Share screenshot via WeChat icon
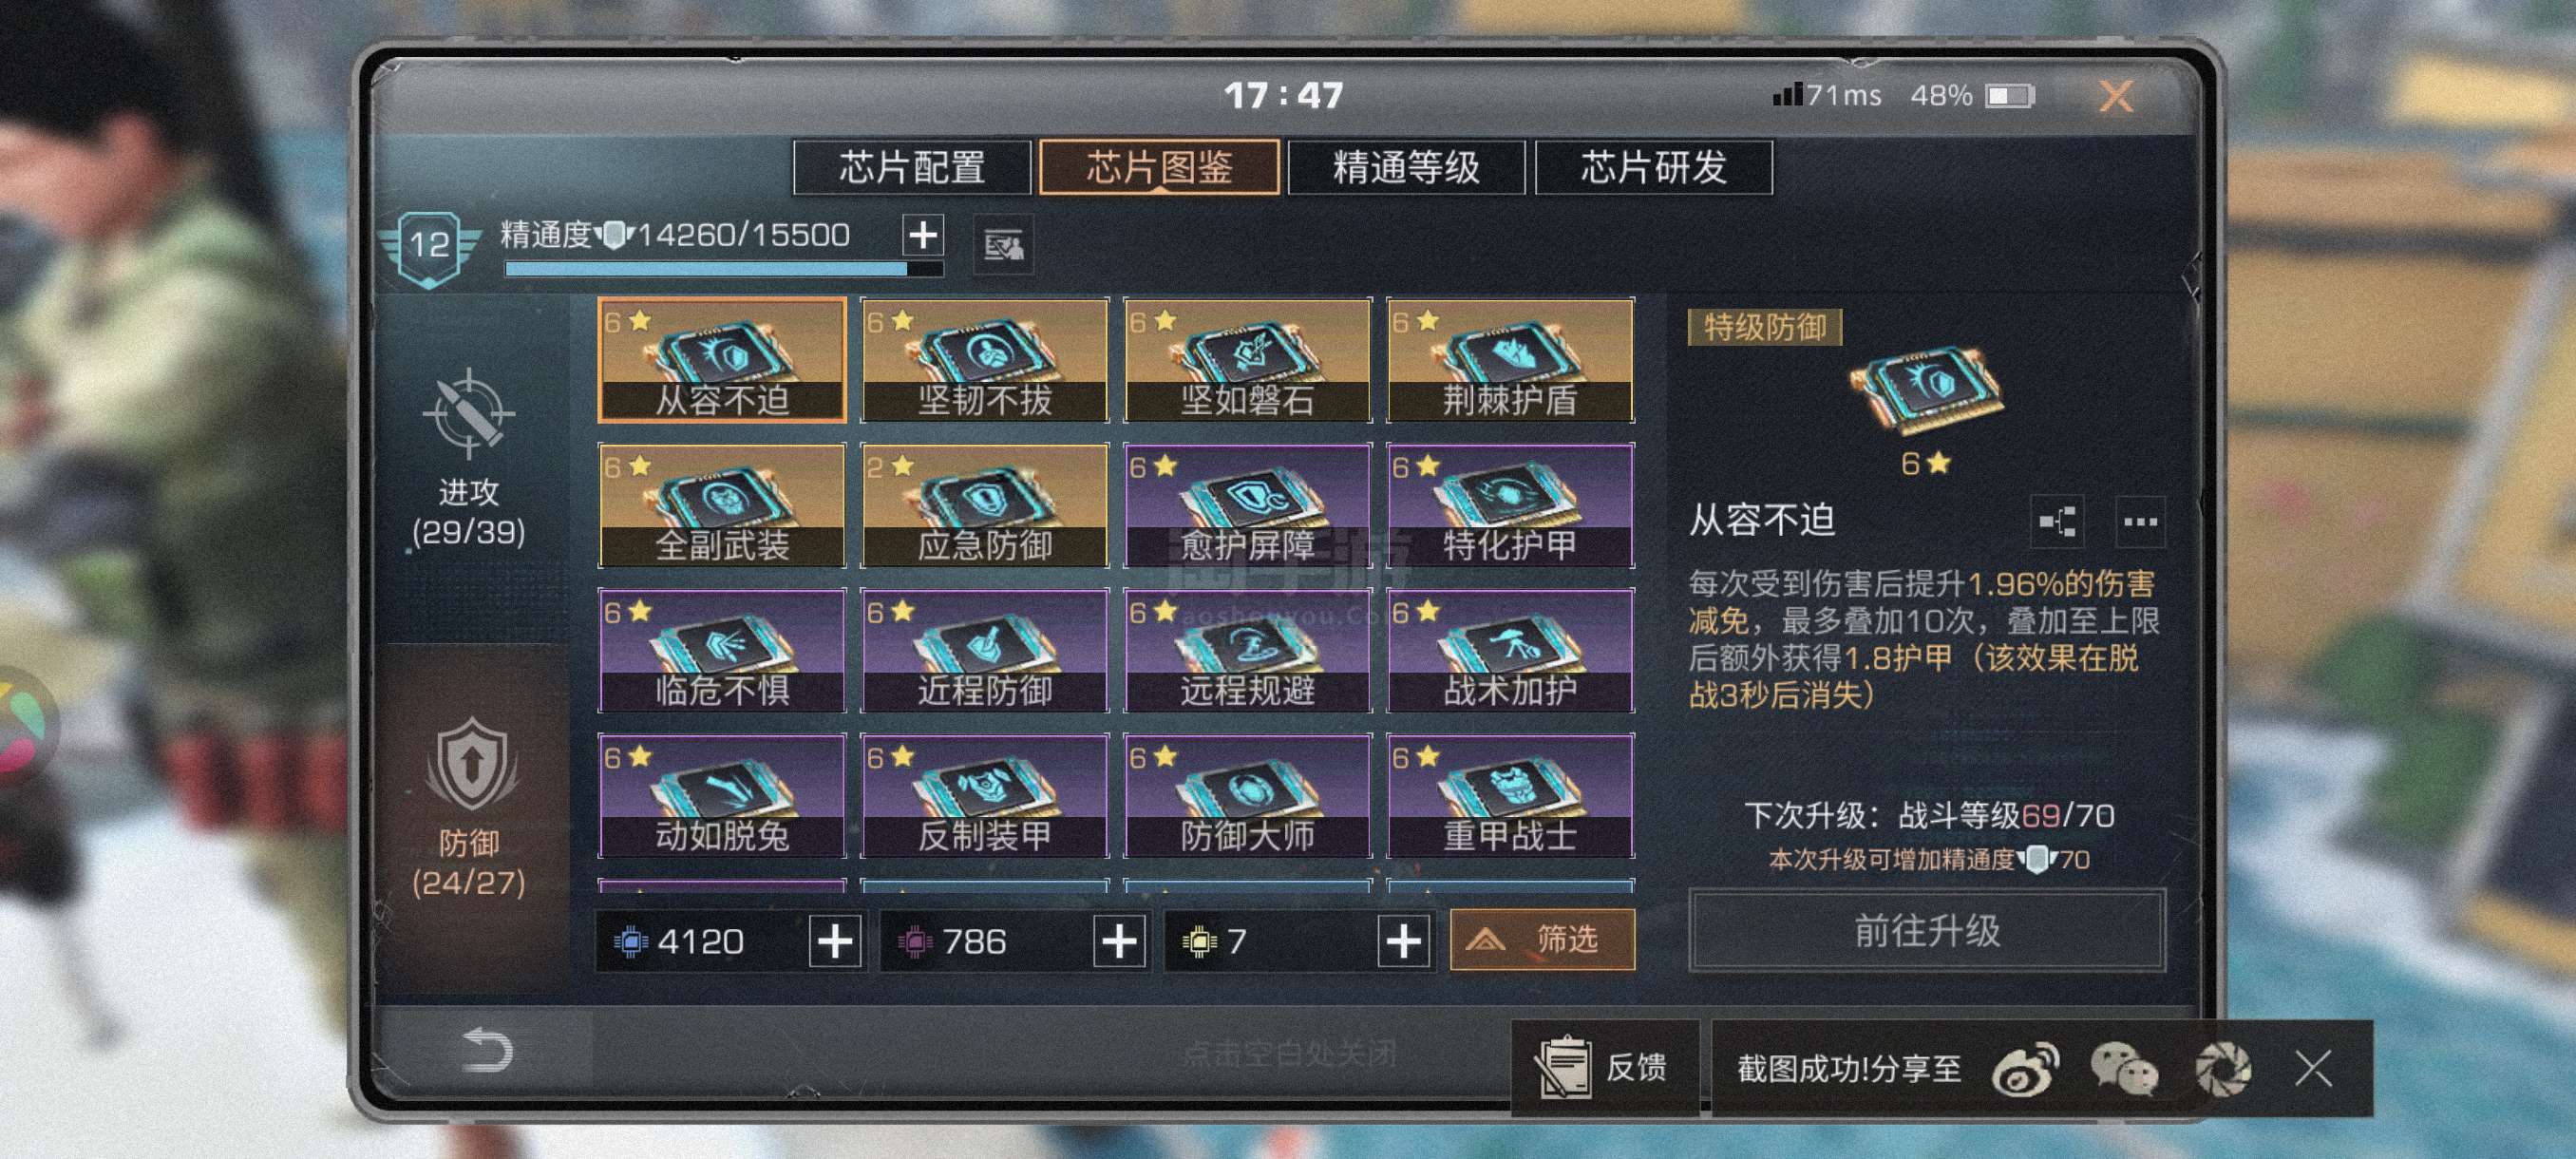The height and width of the screenshot is (1159, 2576). coord(2124,1068)
